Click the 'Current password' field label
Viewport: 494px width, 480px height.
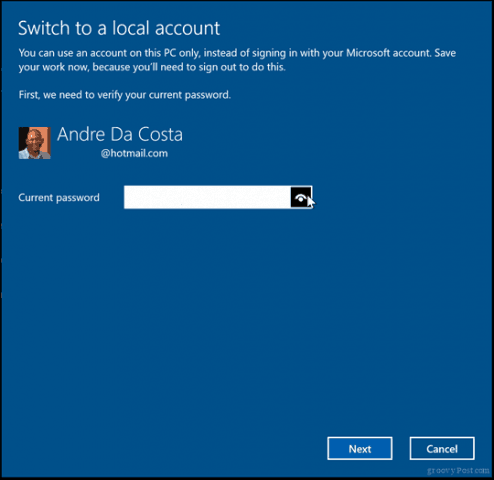pos(59,198)
